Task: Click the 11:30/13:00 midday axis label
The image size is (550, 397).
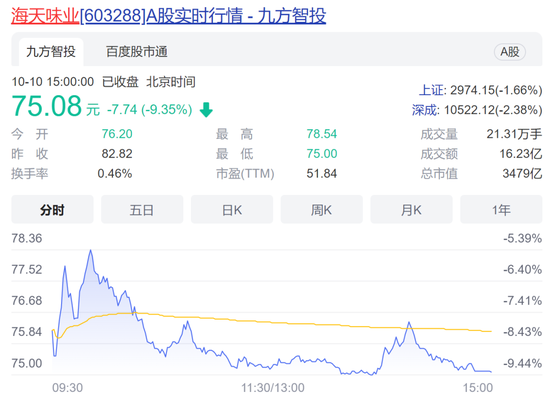Action: 273,388
